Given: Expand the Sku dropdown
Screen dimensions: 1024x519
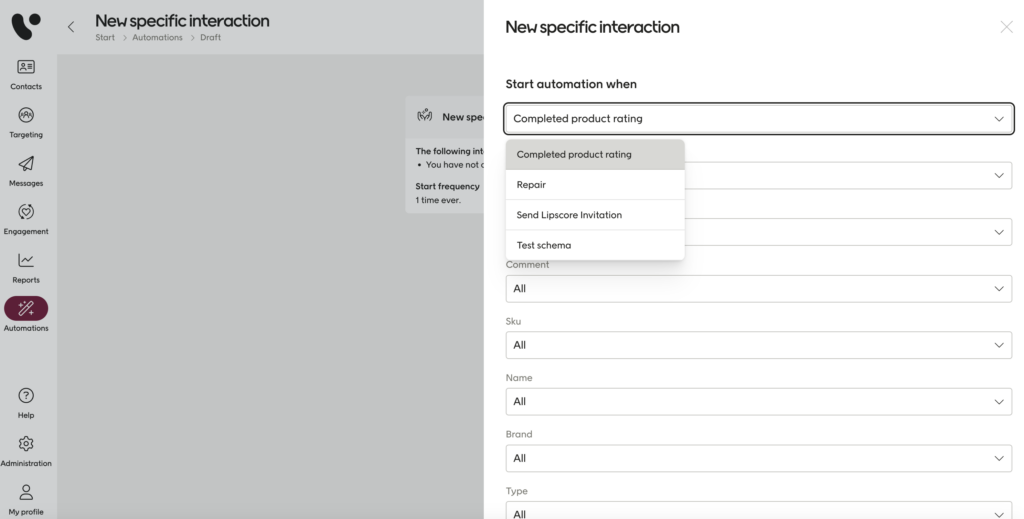Looking at the screenshot, I should tap(758, 345).
